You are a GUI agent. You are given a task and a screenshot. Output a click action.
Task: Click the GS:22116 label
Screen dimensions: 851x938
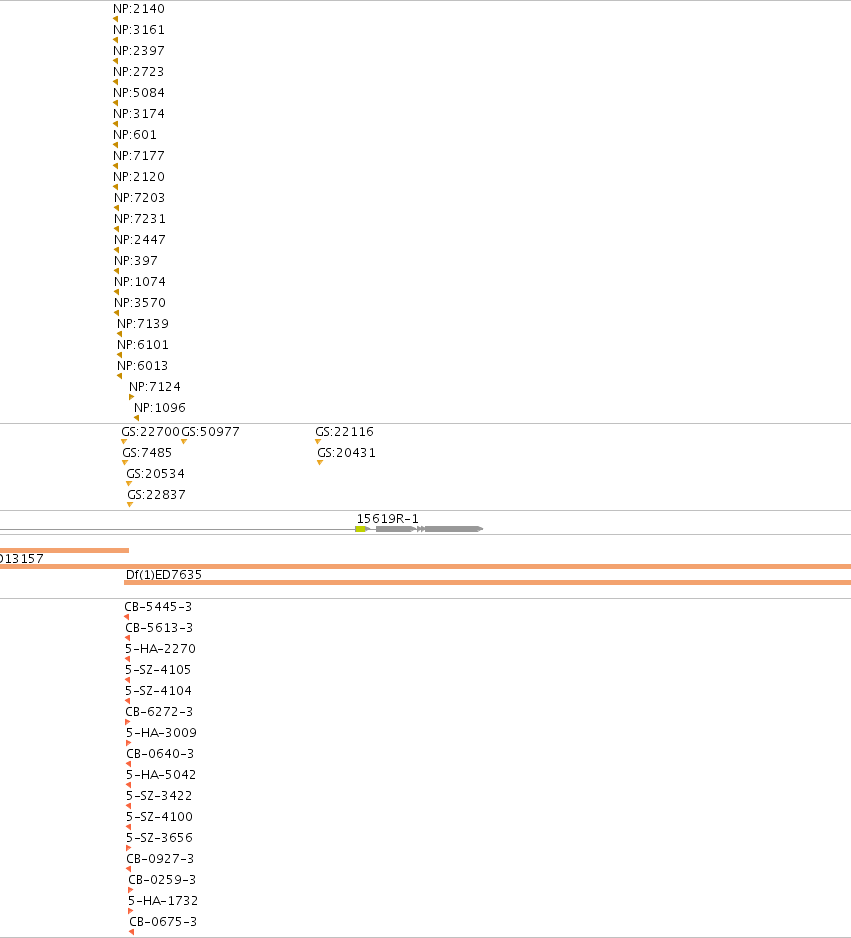coord(344,431)
